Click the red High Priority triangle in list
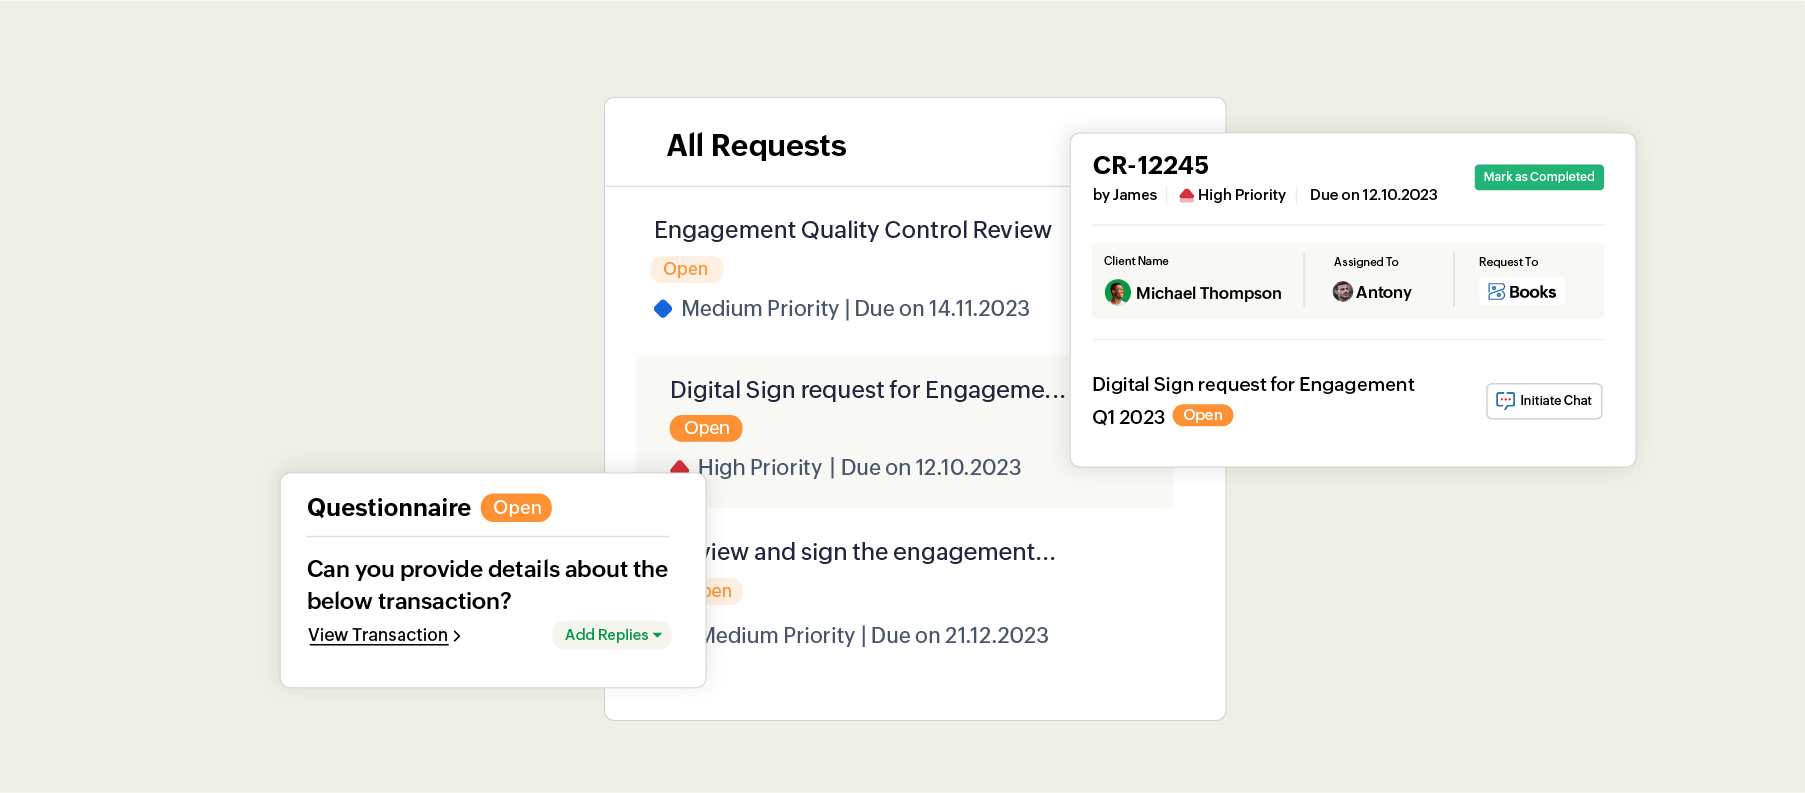 pos(680,467)
